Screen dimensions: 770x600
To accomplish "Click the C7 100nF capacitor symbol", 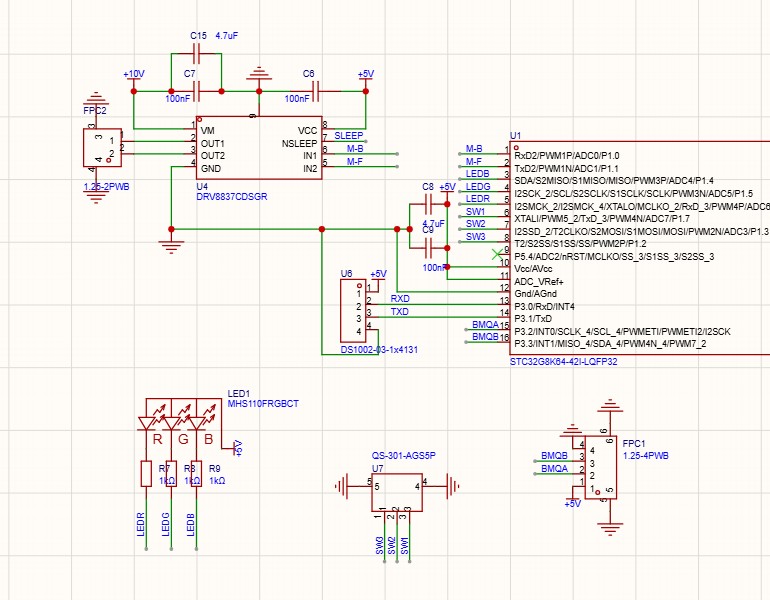I will point(197,91).
